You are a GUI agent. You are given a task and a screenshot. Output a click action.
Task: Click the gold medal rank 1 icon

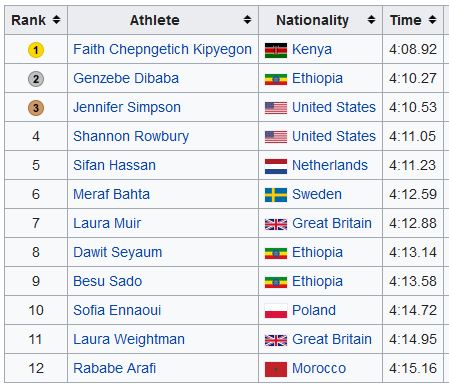pyautogui.click(x=36, y=50)
